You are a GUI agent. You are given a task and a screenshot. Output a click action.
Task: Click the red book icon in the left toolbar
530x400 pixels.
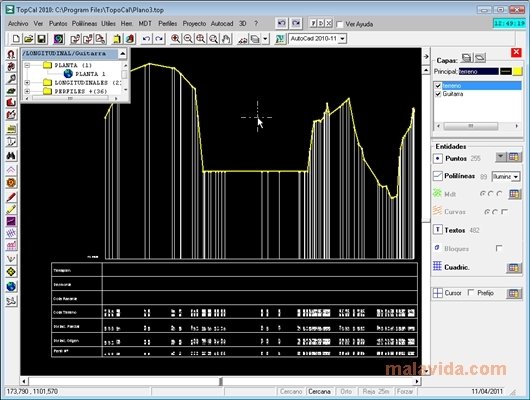[x=11, y=102]
